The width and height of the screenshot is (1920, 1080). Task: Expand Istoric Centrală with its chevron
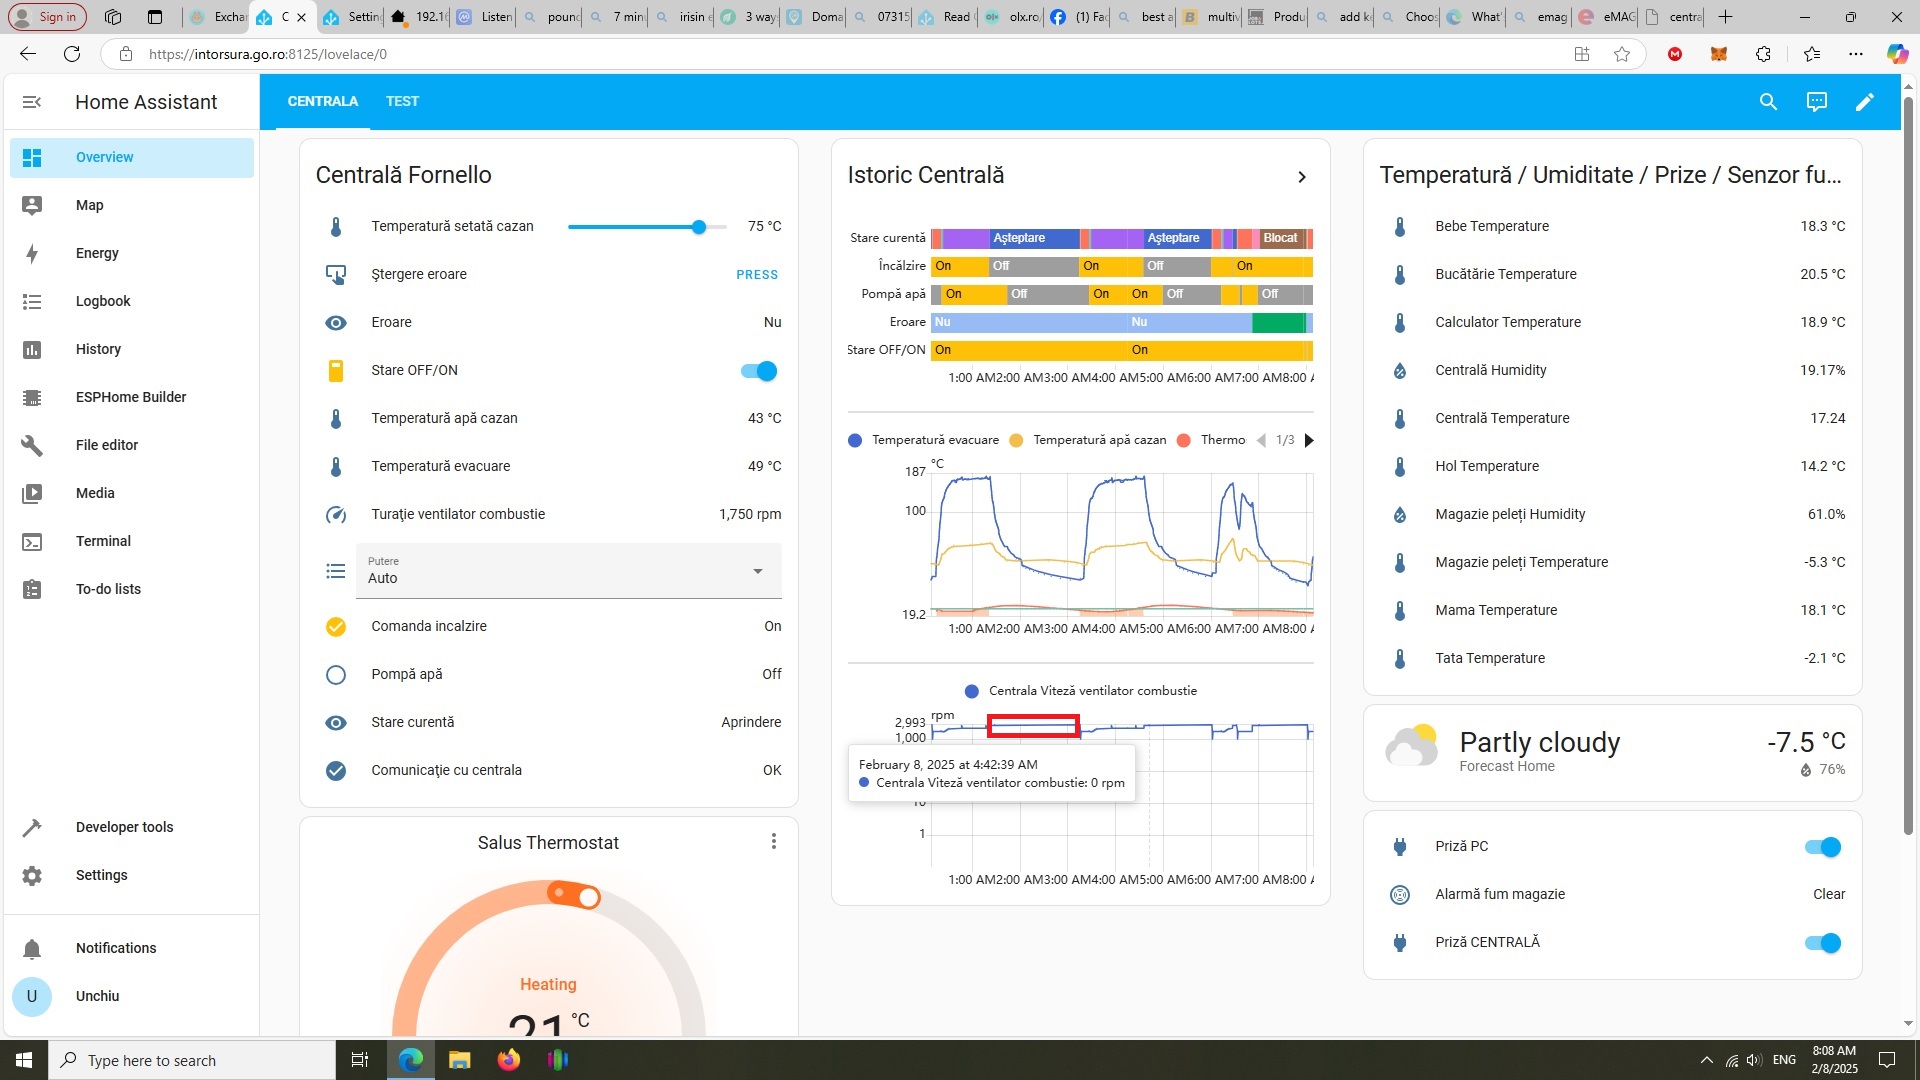point(1302,176)
